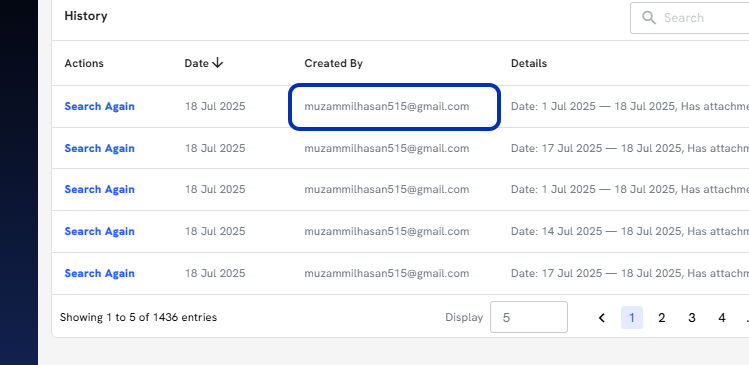Go to page 2 of history
The width and height of the screenshot is (749, 365).
point(662,318)
